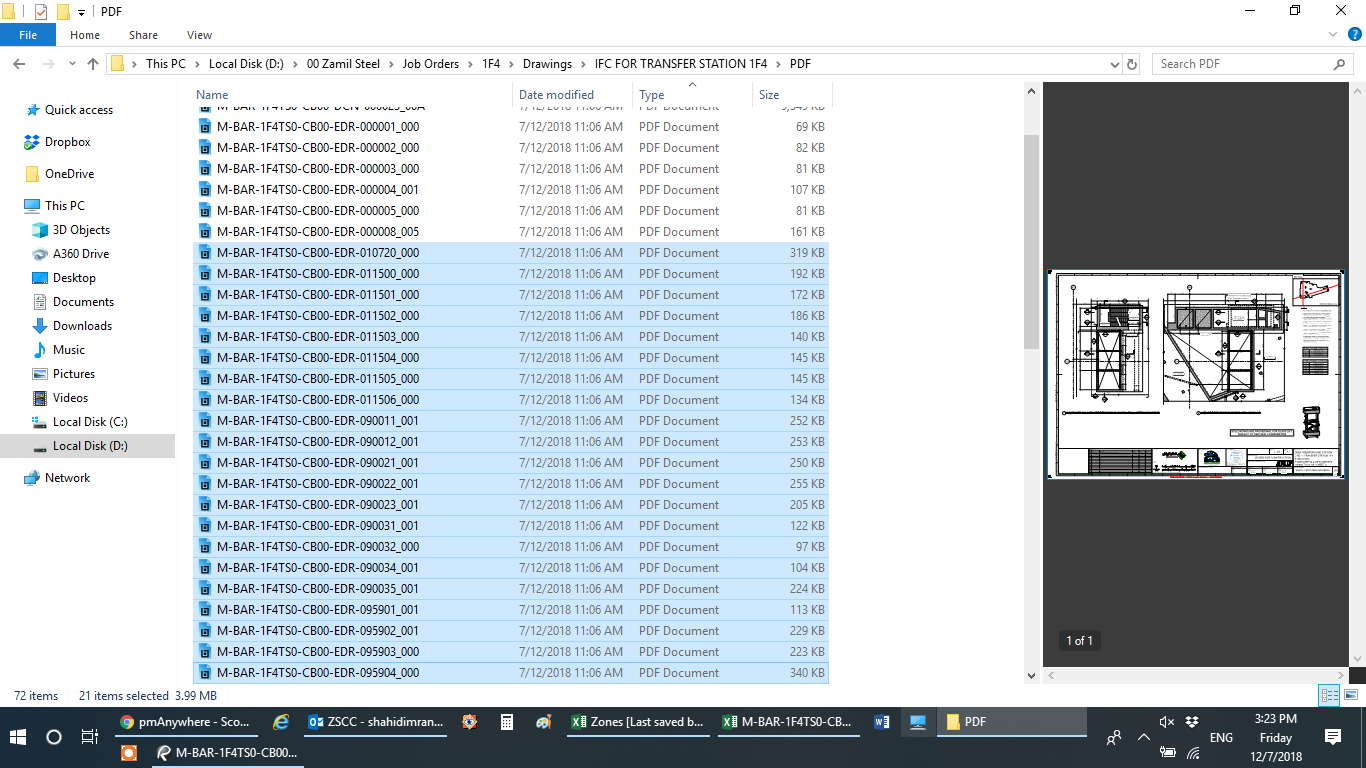
Task: Sort files by Date modified column
Action: (556, 95)
